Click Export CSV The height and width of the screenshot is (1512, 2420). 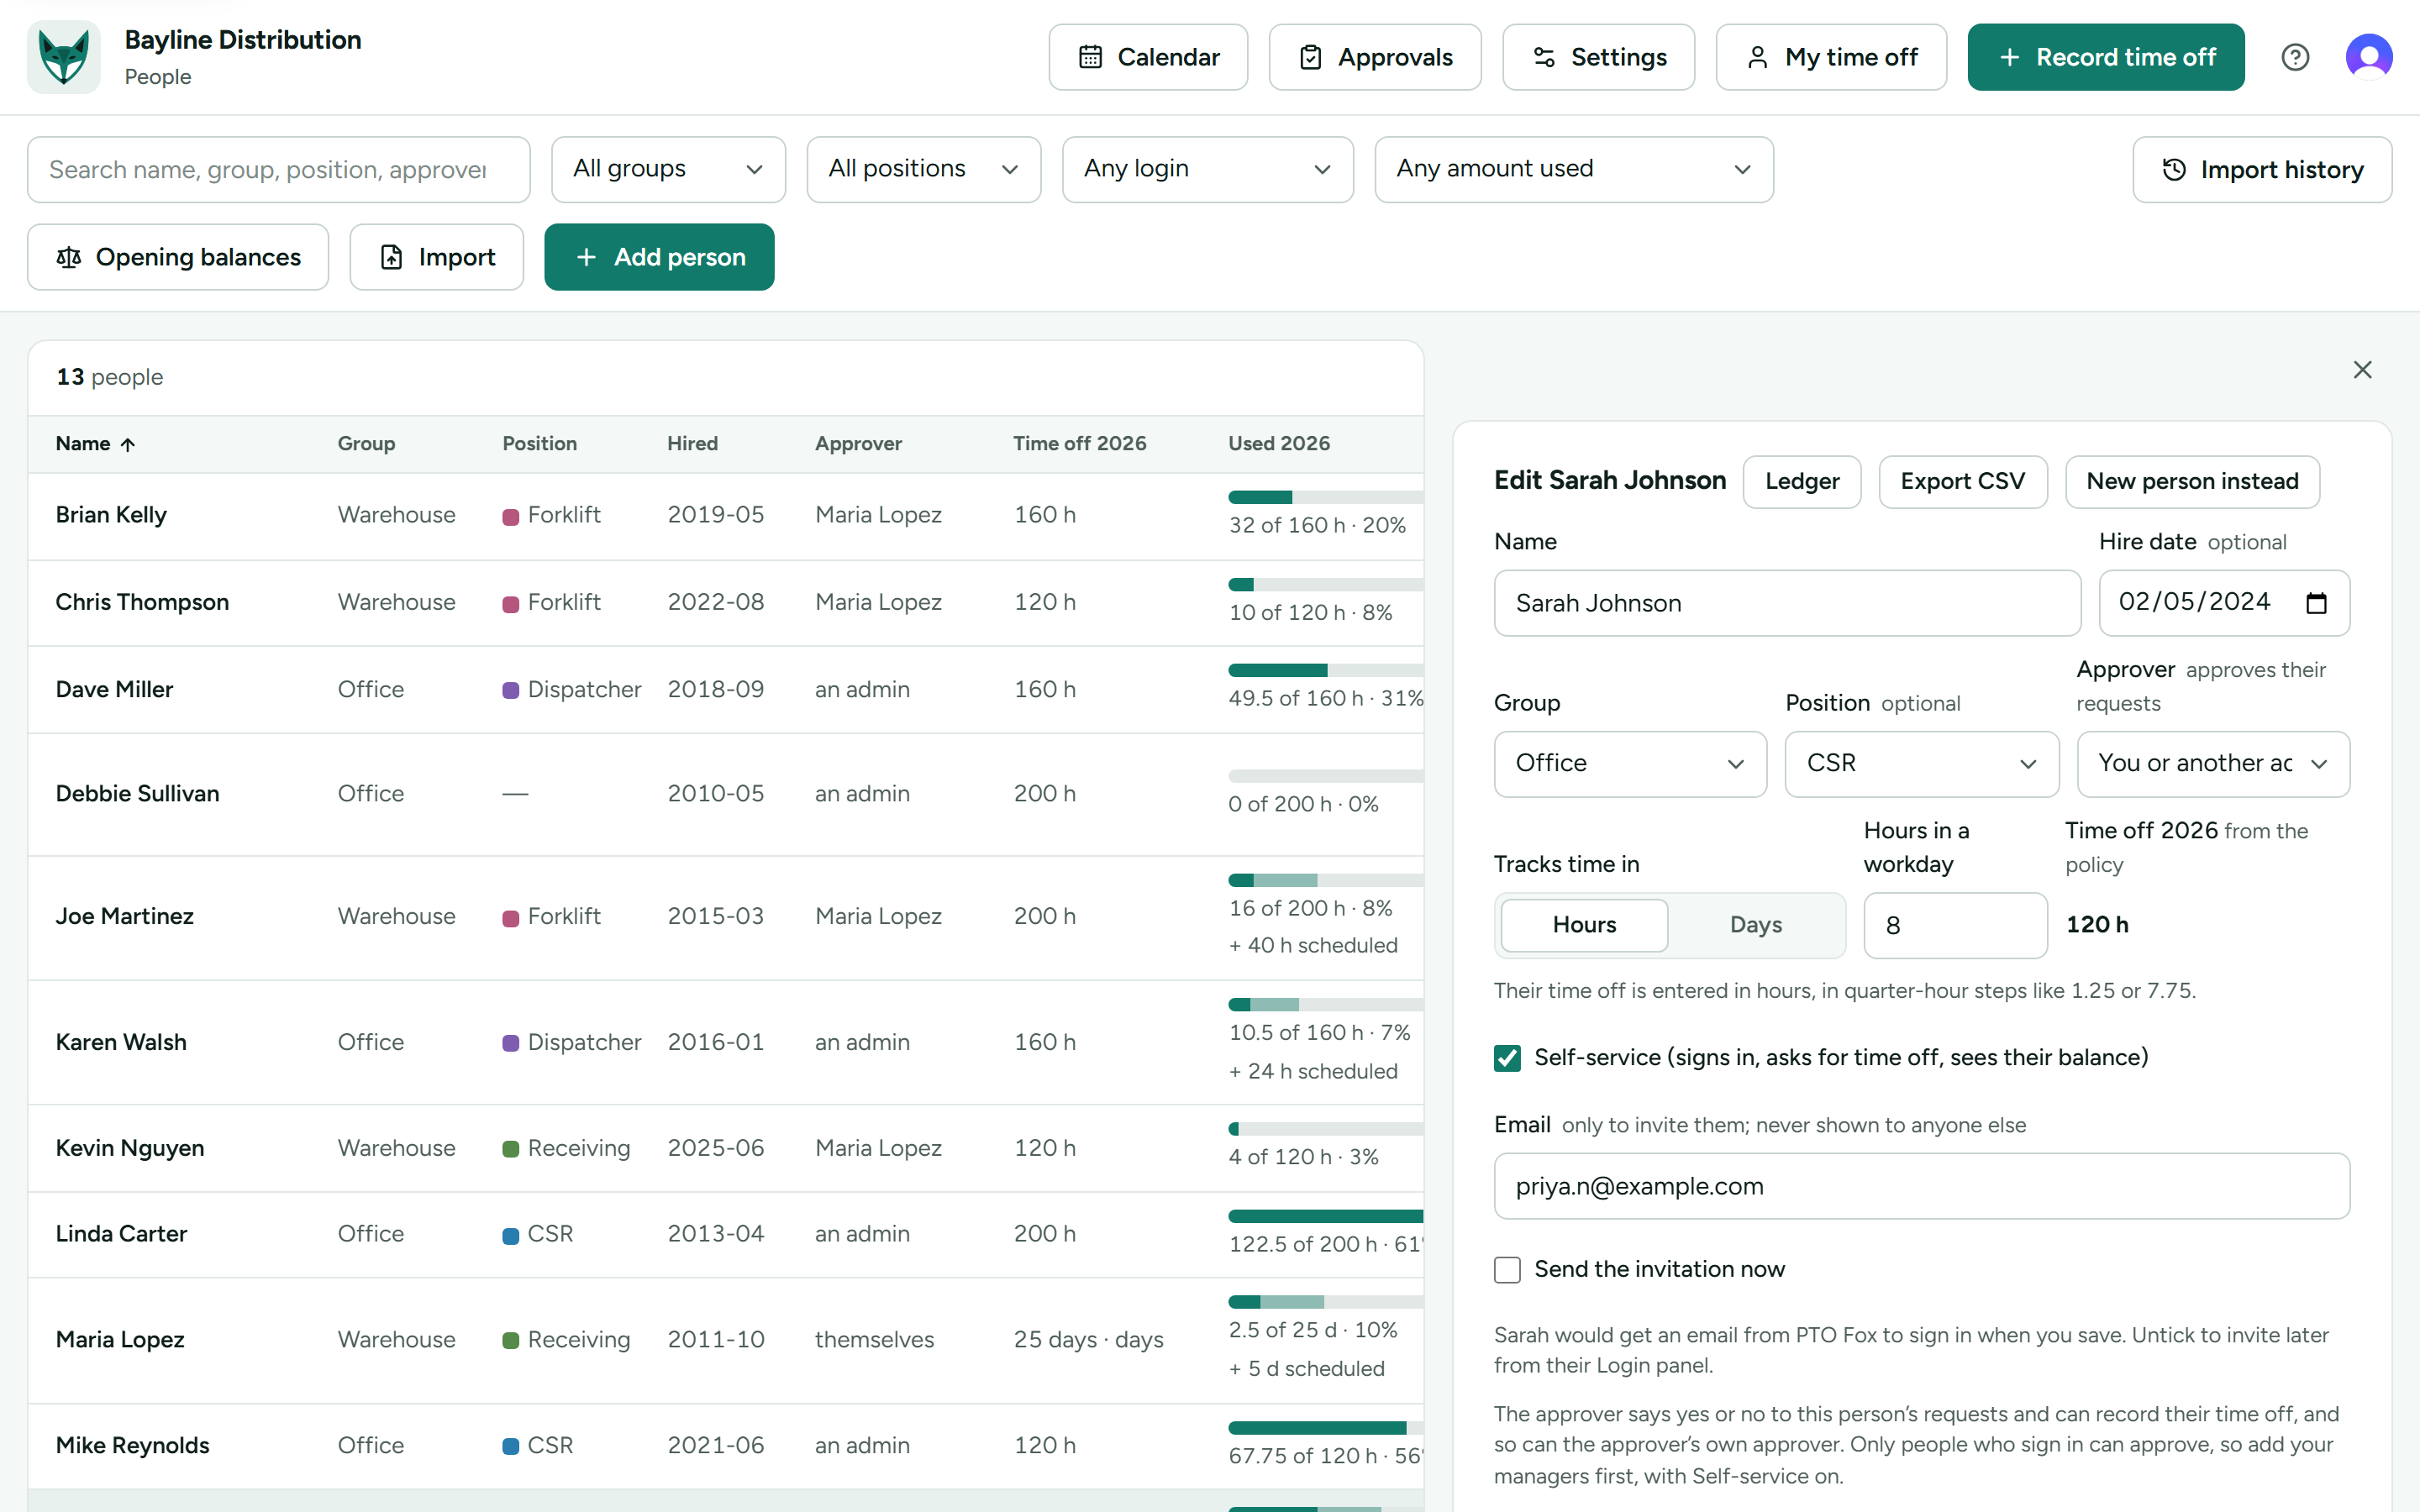(x=1962, y=482)
